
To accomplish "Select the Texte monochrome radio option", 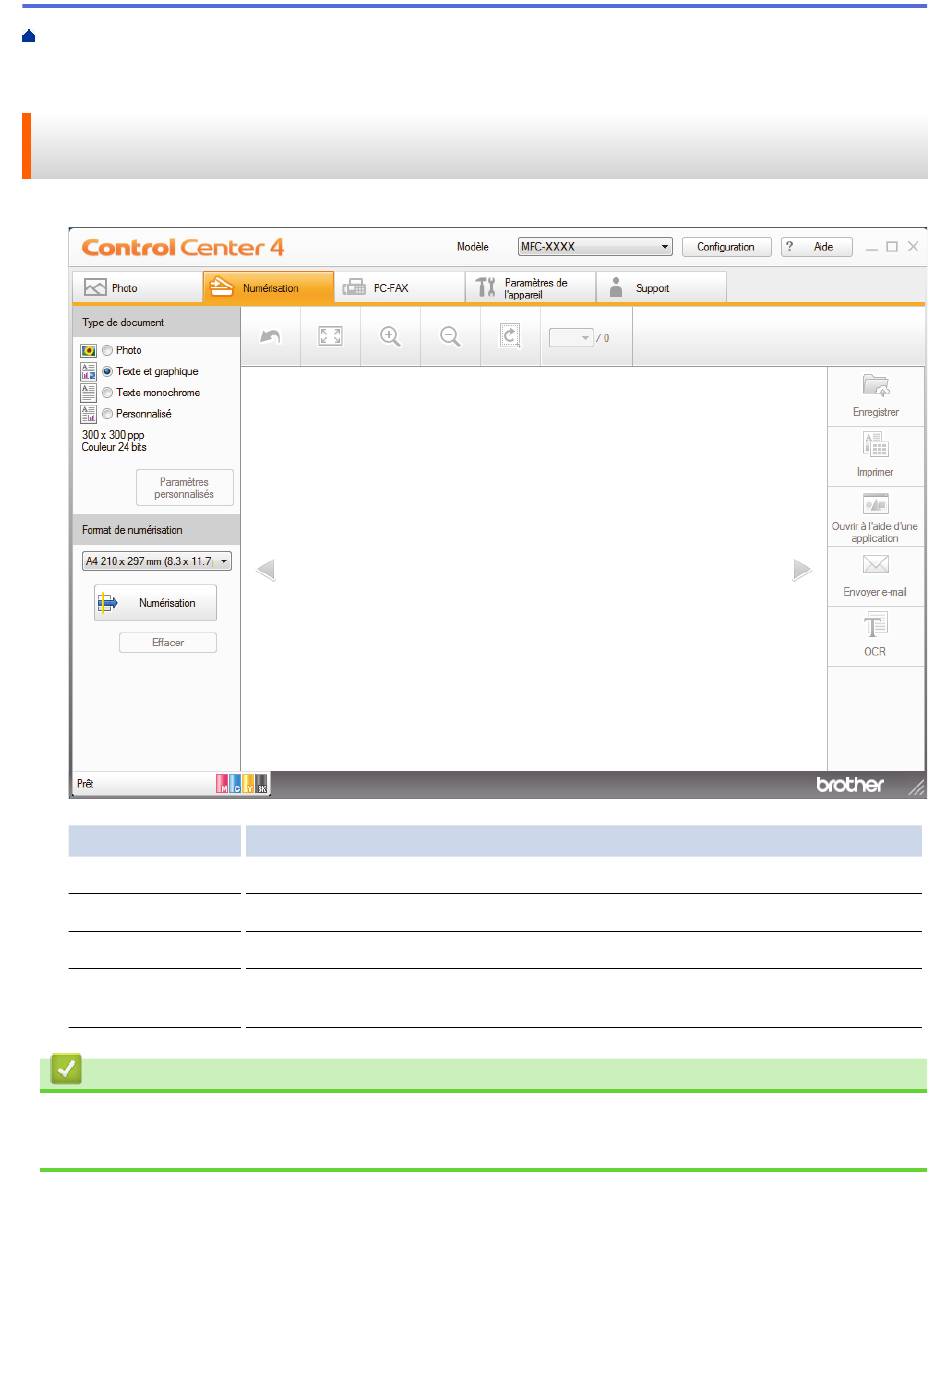I will [x=107, y=393].
